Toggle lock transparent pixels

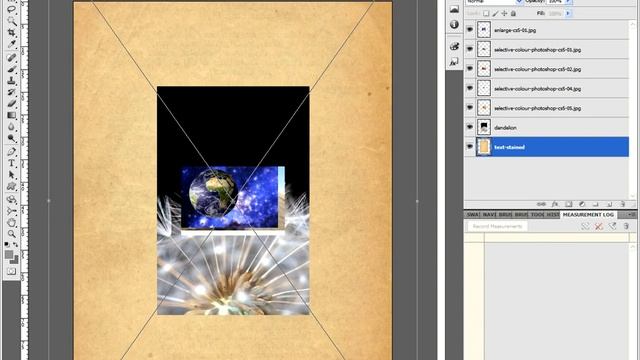pos(486,13)
